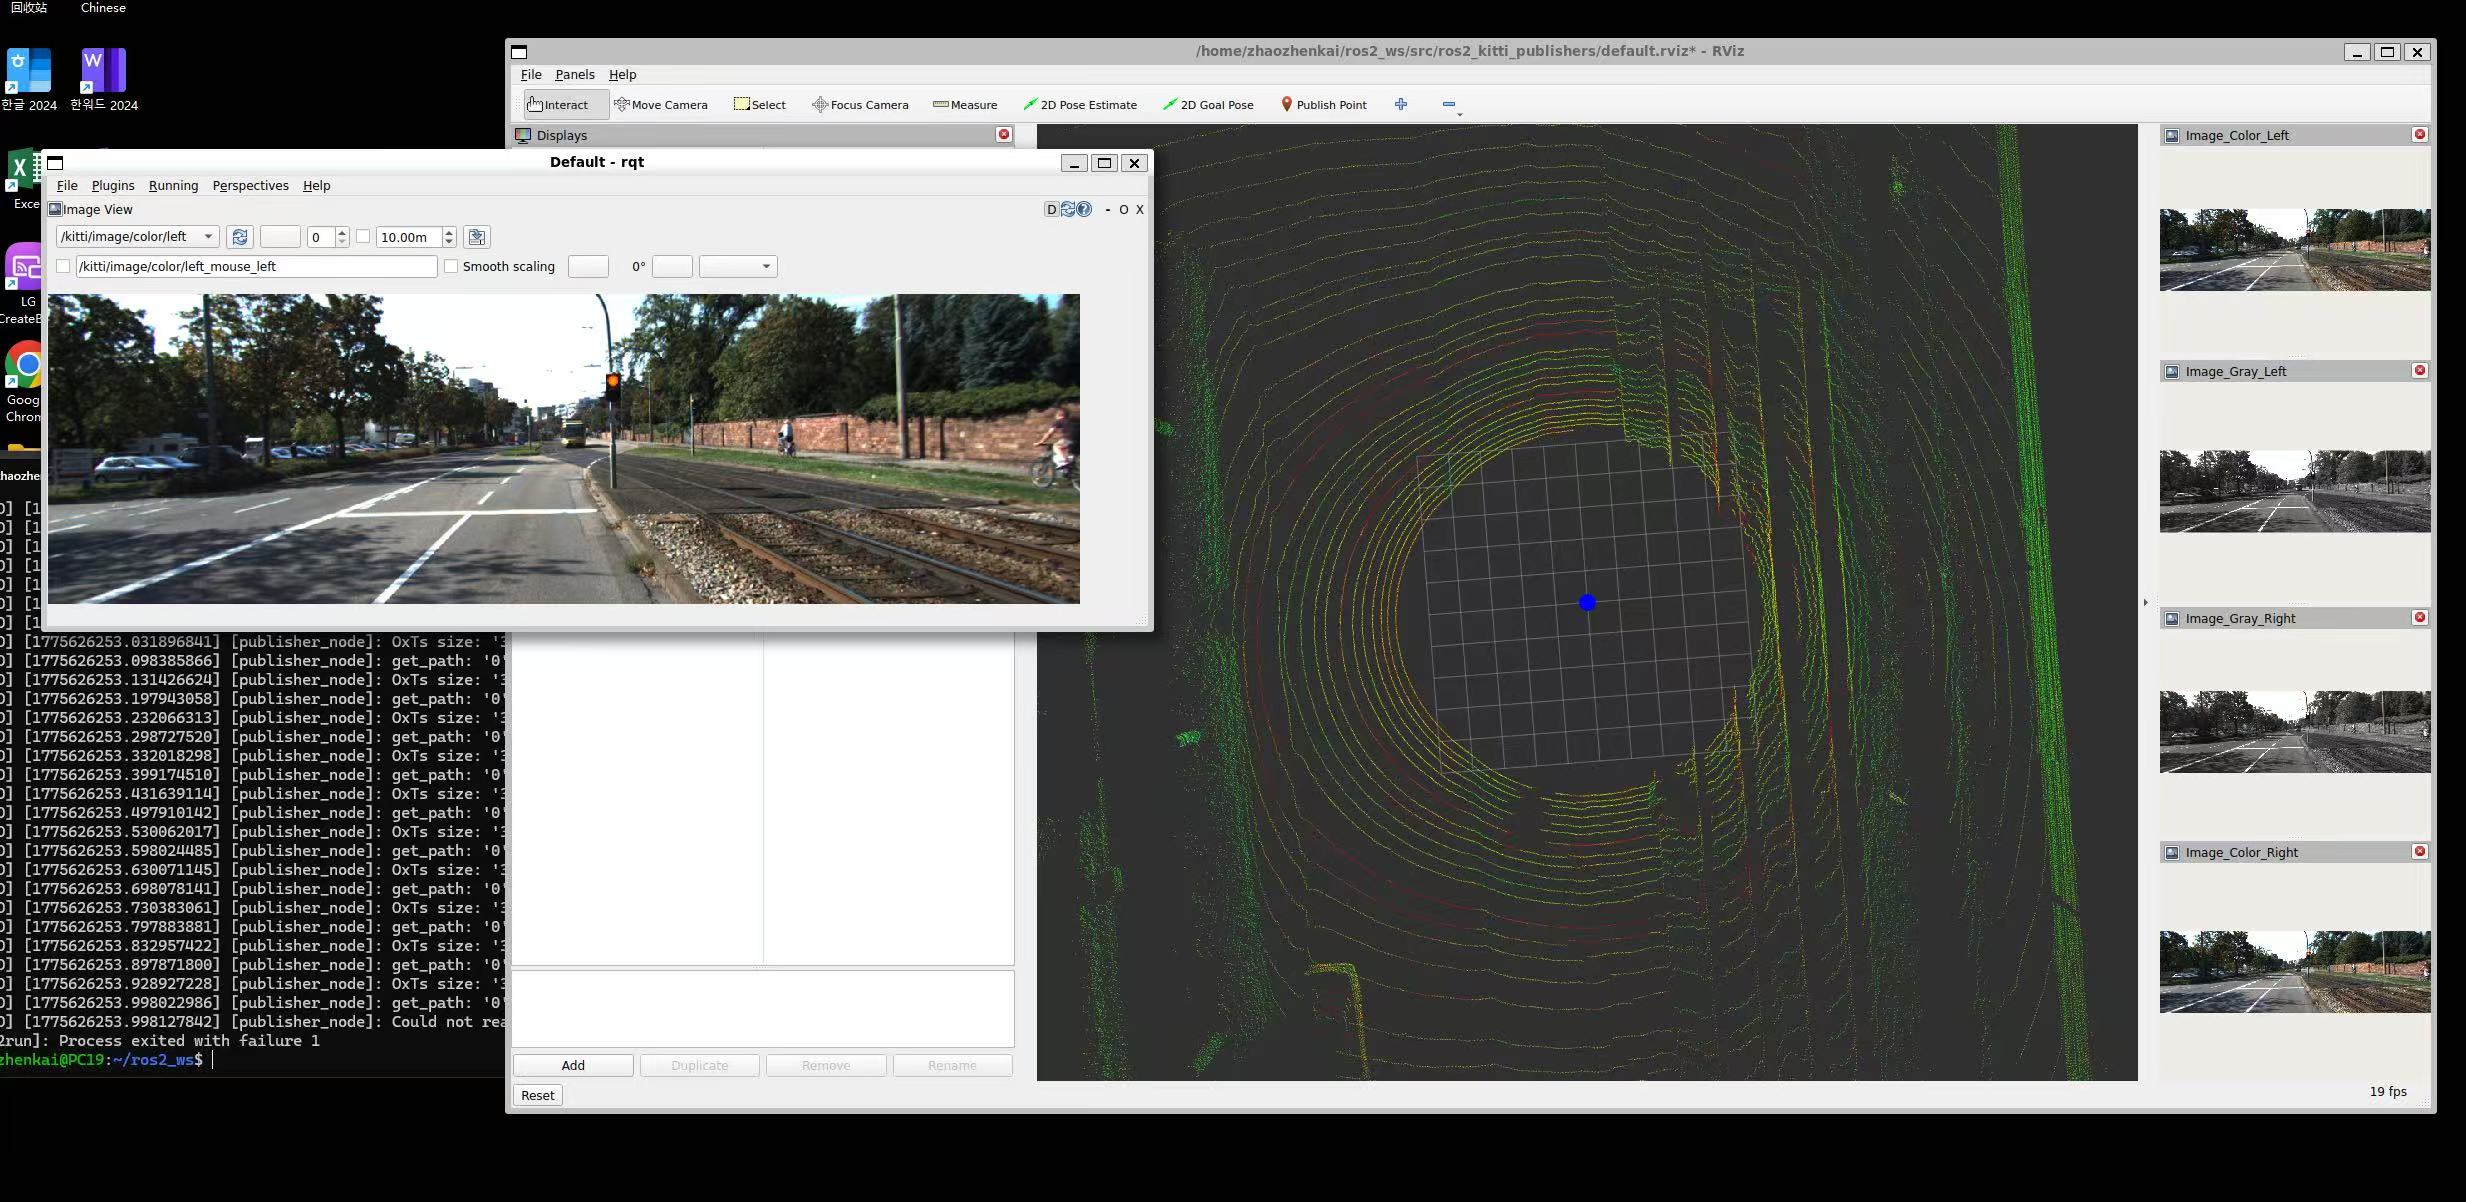Close the Image_Gray_Left panel
Viewport: 2466px width, 1202px height.
tap(2420, 370)
